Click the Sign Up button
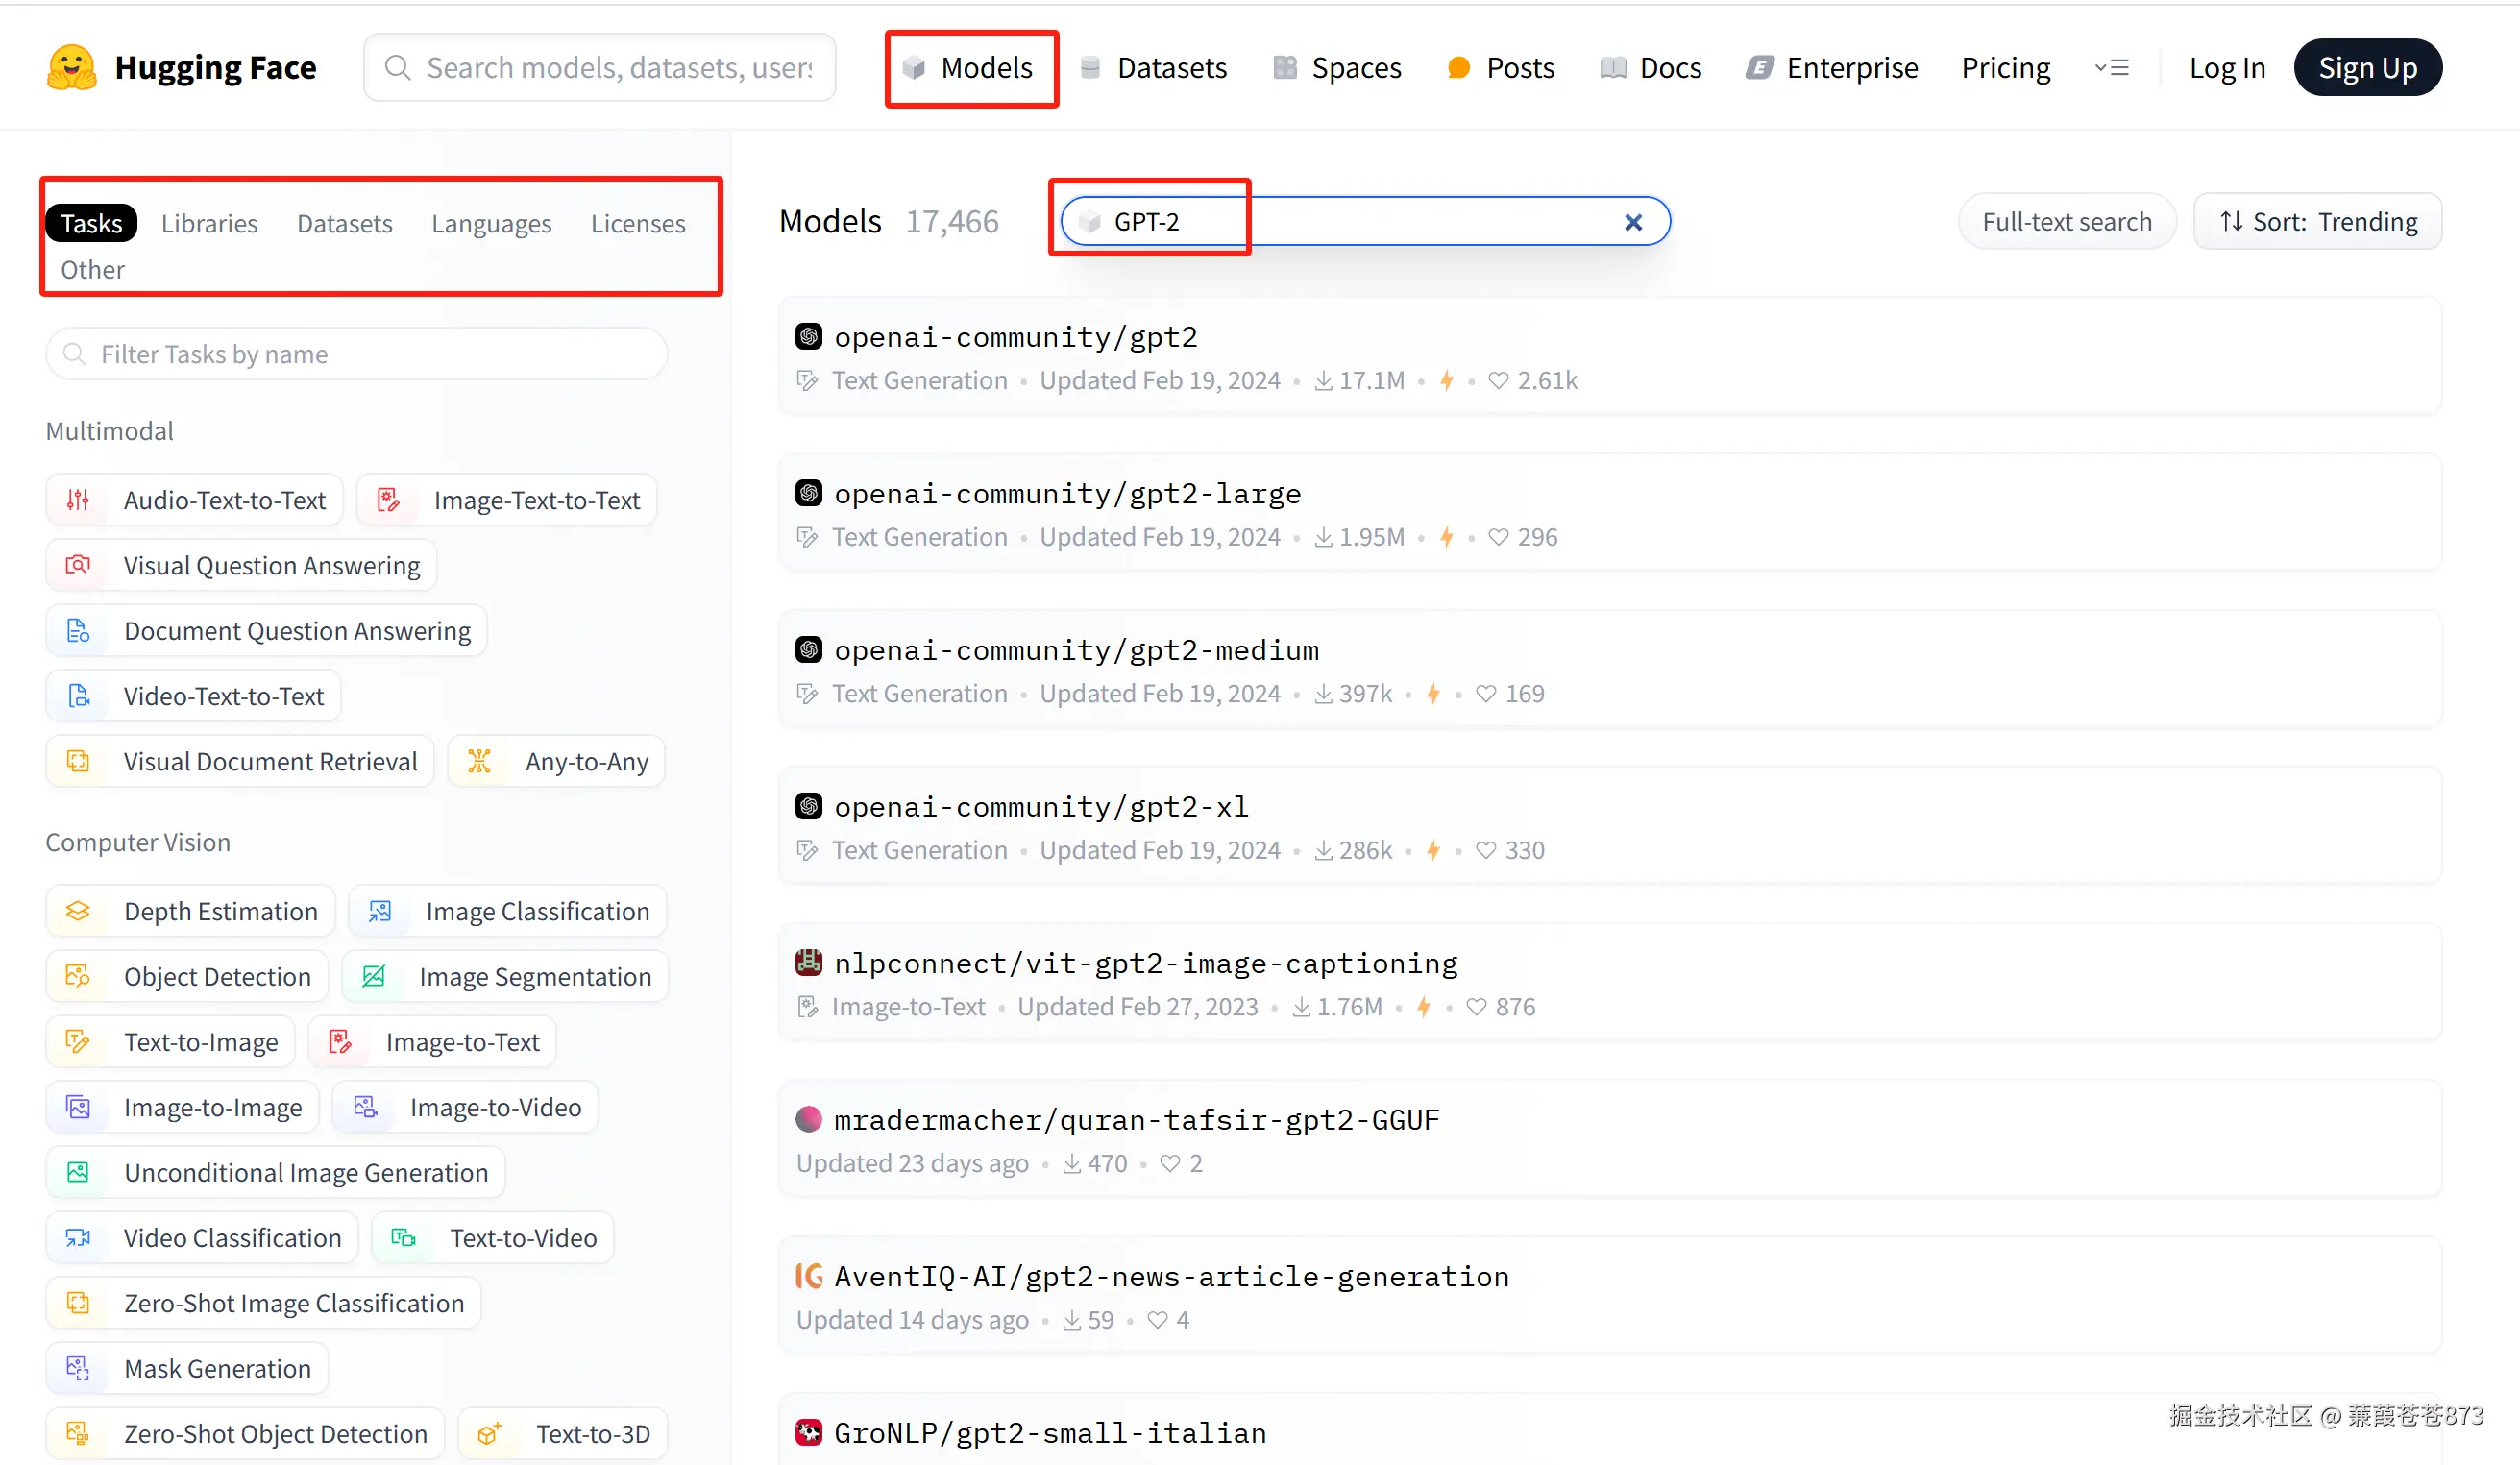This screenshot has height=1465, width=2520. [x=2366, y=67]
